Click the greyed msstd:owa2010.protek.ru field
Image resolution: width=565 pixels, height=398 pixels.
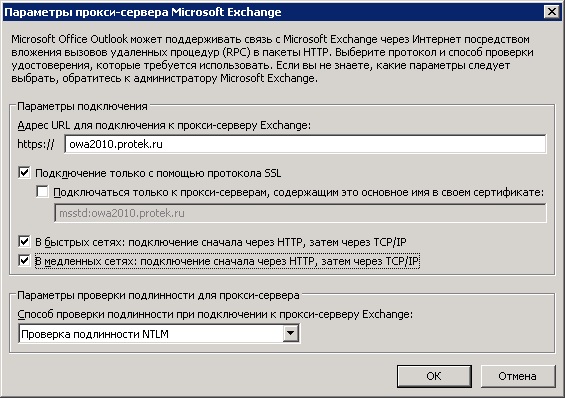[300, 213]
